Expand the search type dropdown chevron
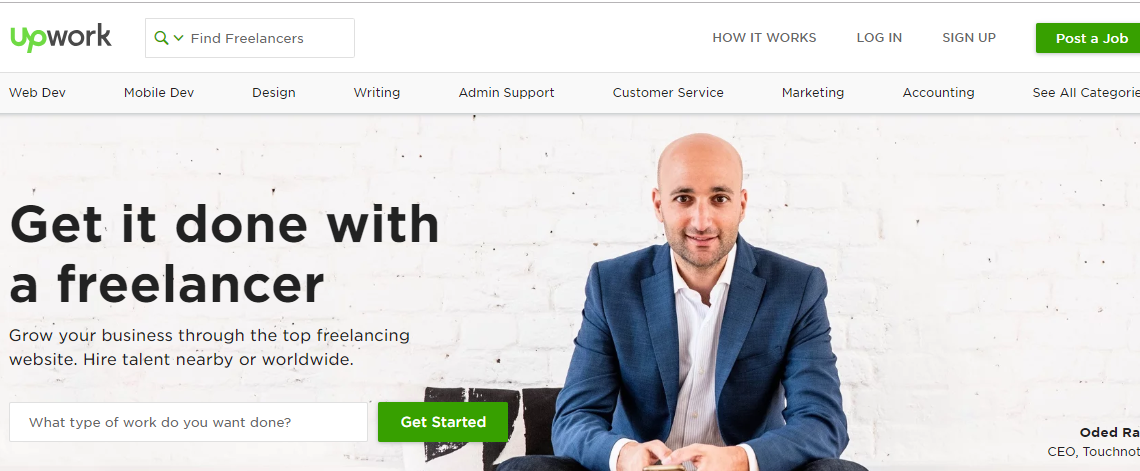This screenshot has height=471, width=1140. (x=178, y=38)
